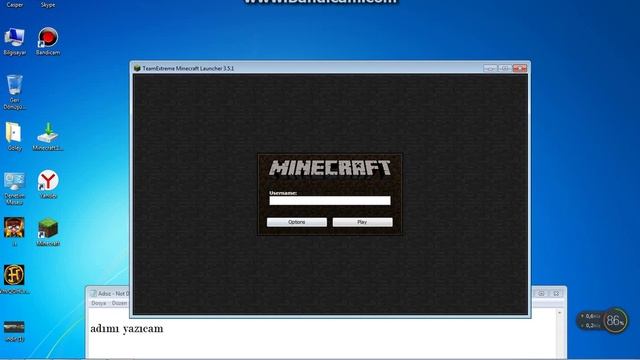
Task: Select the indir (1) image file icon
Action: tap(14, 331)
